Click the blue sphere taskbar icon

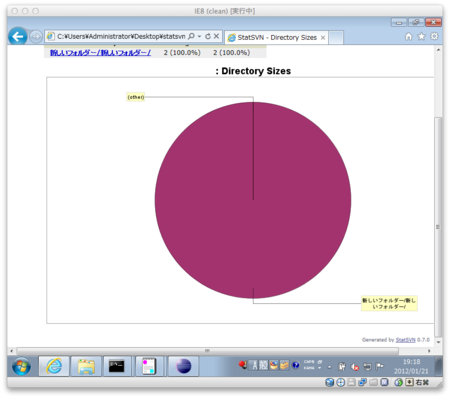point(183,366)
